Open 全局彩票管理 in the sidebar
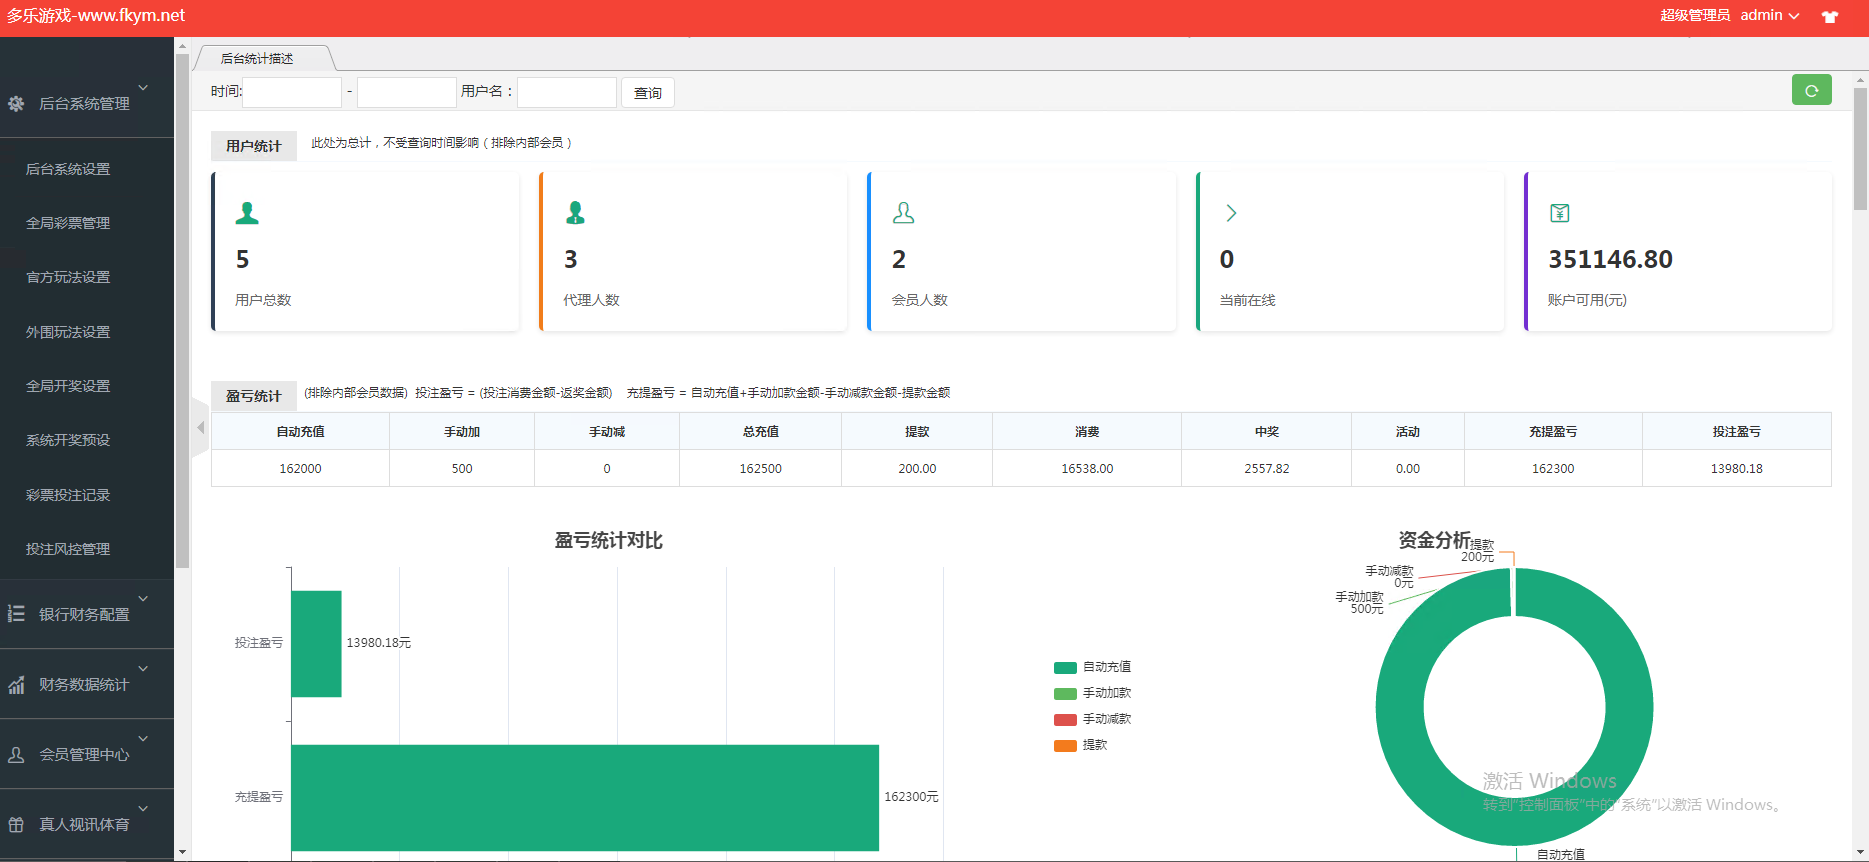Screen dimensions: 1869x862 click(x=68, y=223)
